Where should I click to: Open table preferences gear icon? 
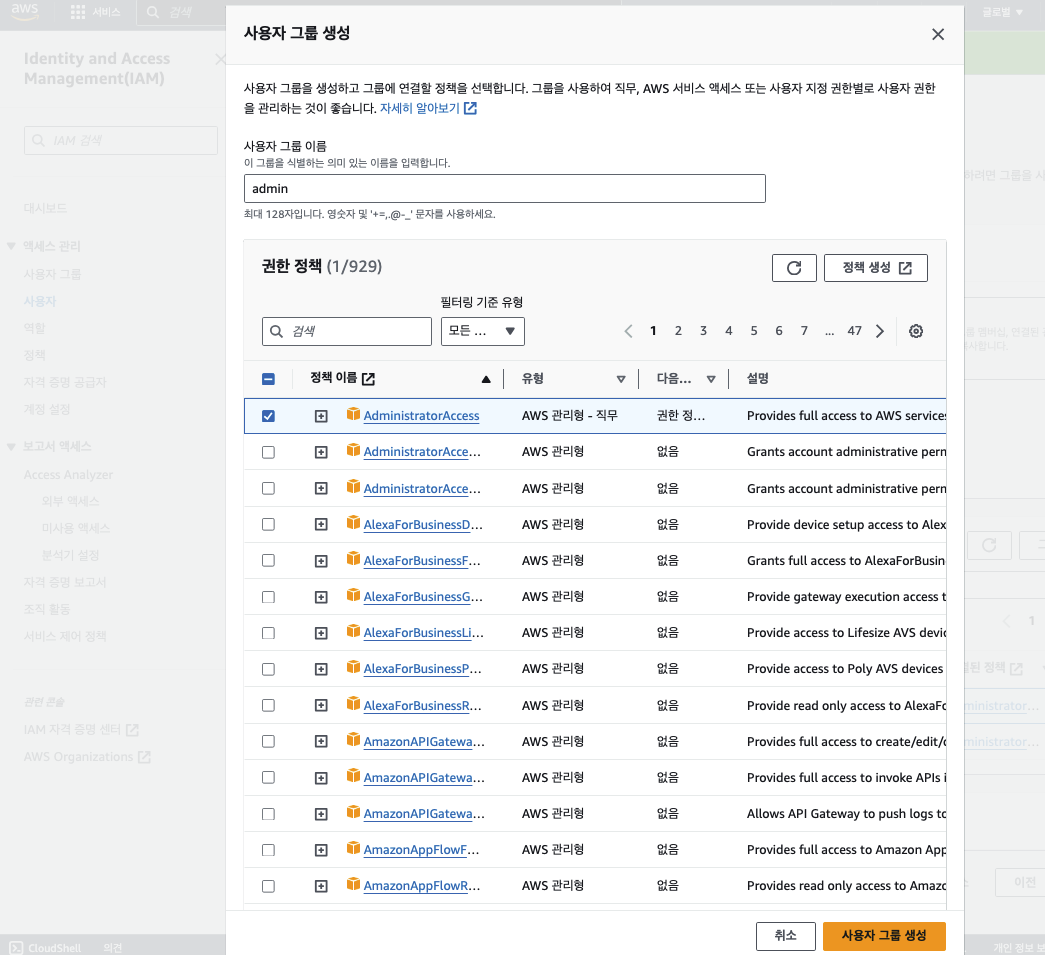pyautogui.click(x=916, y=331)
